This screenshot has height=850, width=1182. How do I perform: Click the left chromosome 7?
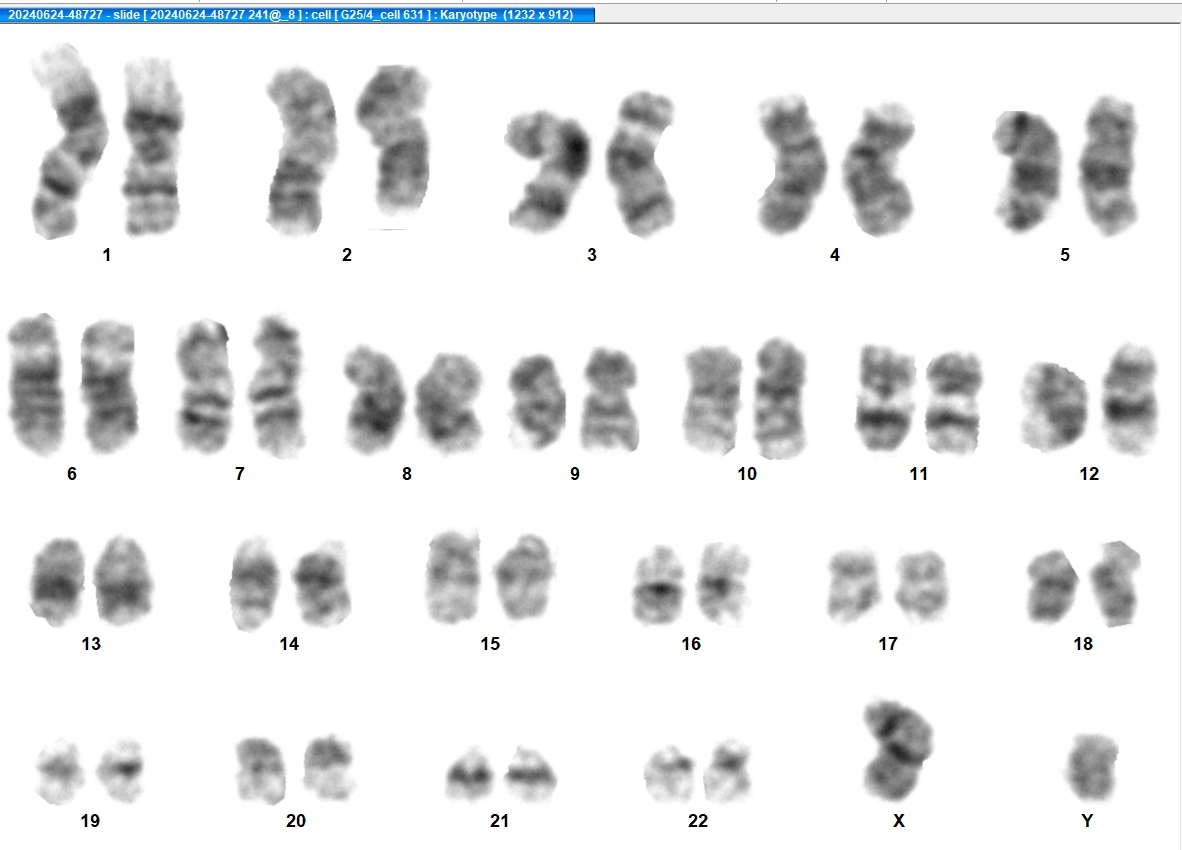click(x=204, y=386)
